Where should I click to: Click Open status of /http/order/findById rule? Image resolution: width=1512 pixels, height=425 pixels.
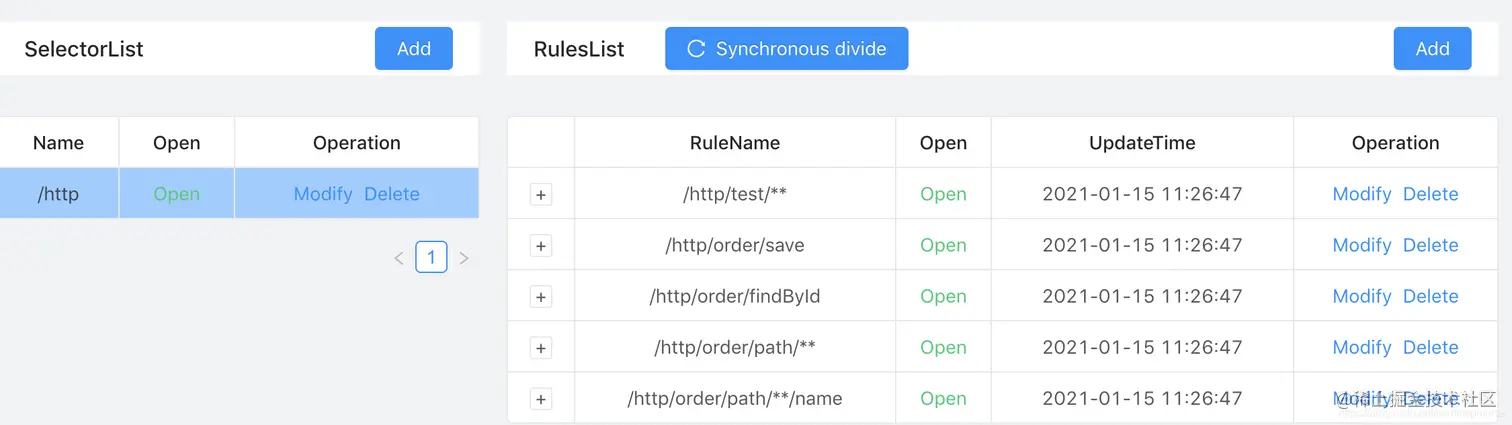click(943, 296)
